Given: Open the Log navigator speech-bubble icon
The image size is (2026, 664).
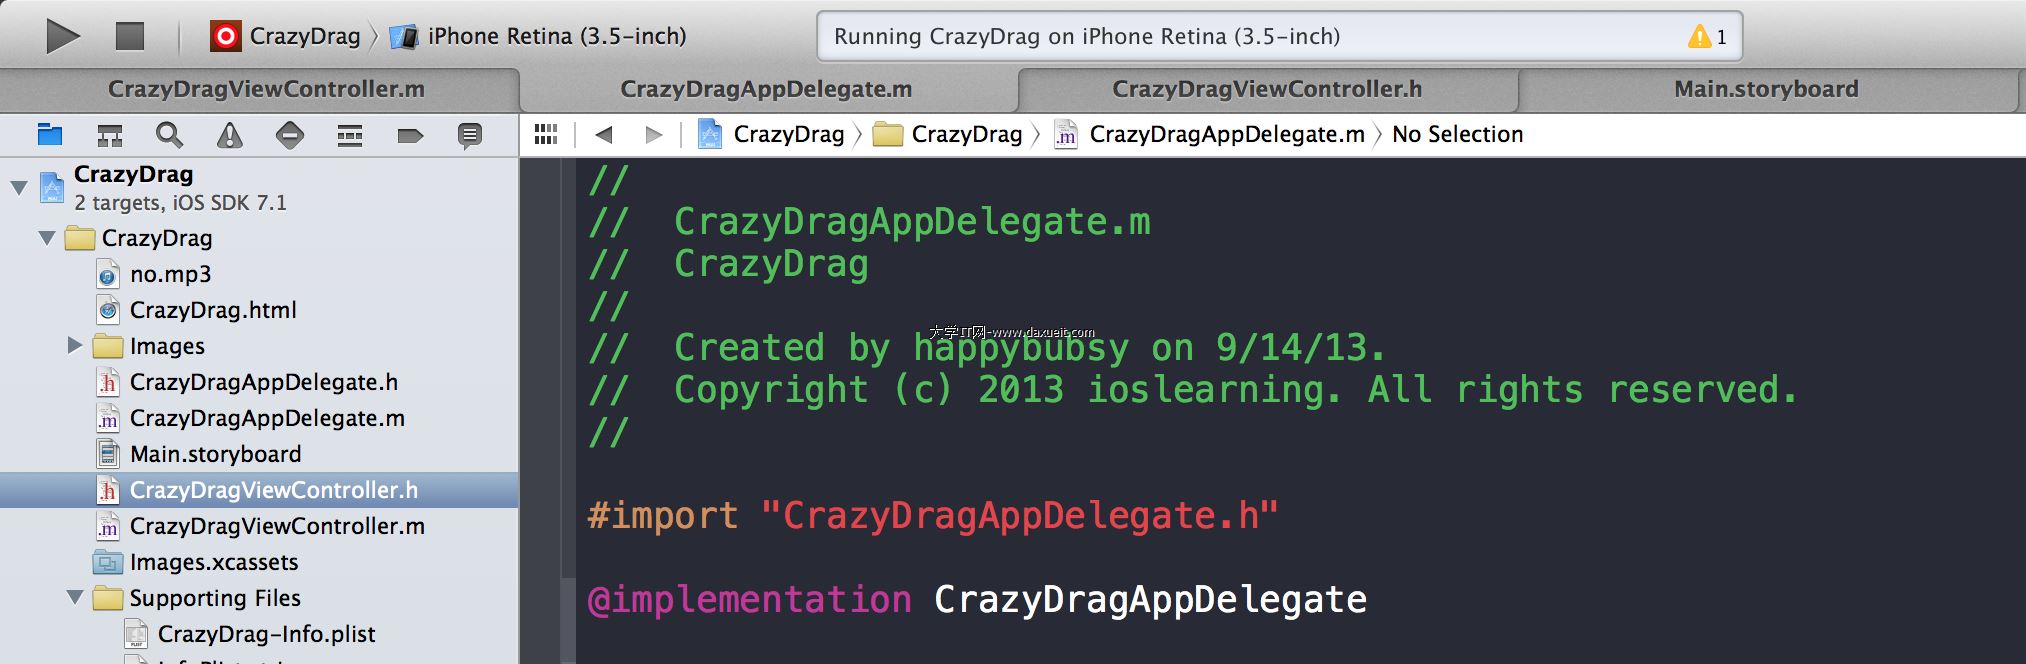Looking at the screenshot, I should (470, 136).
